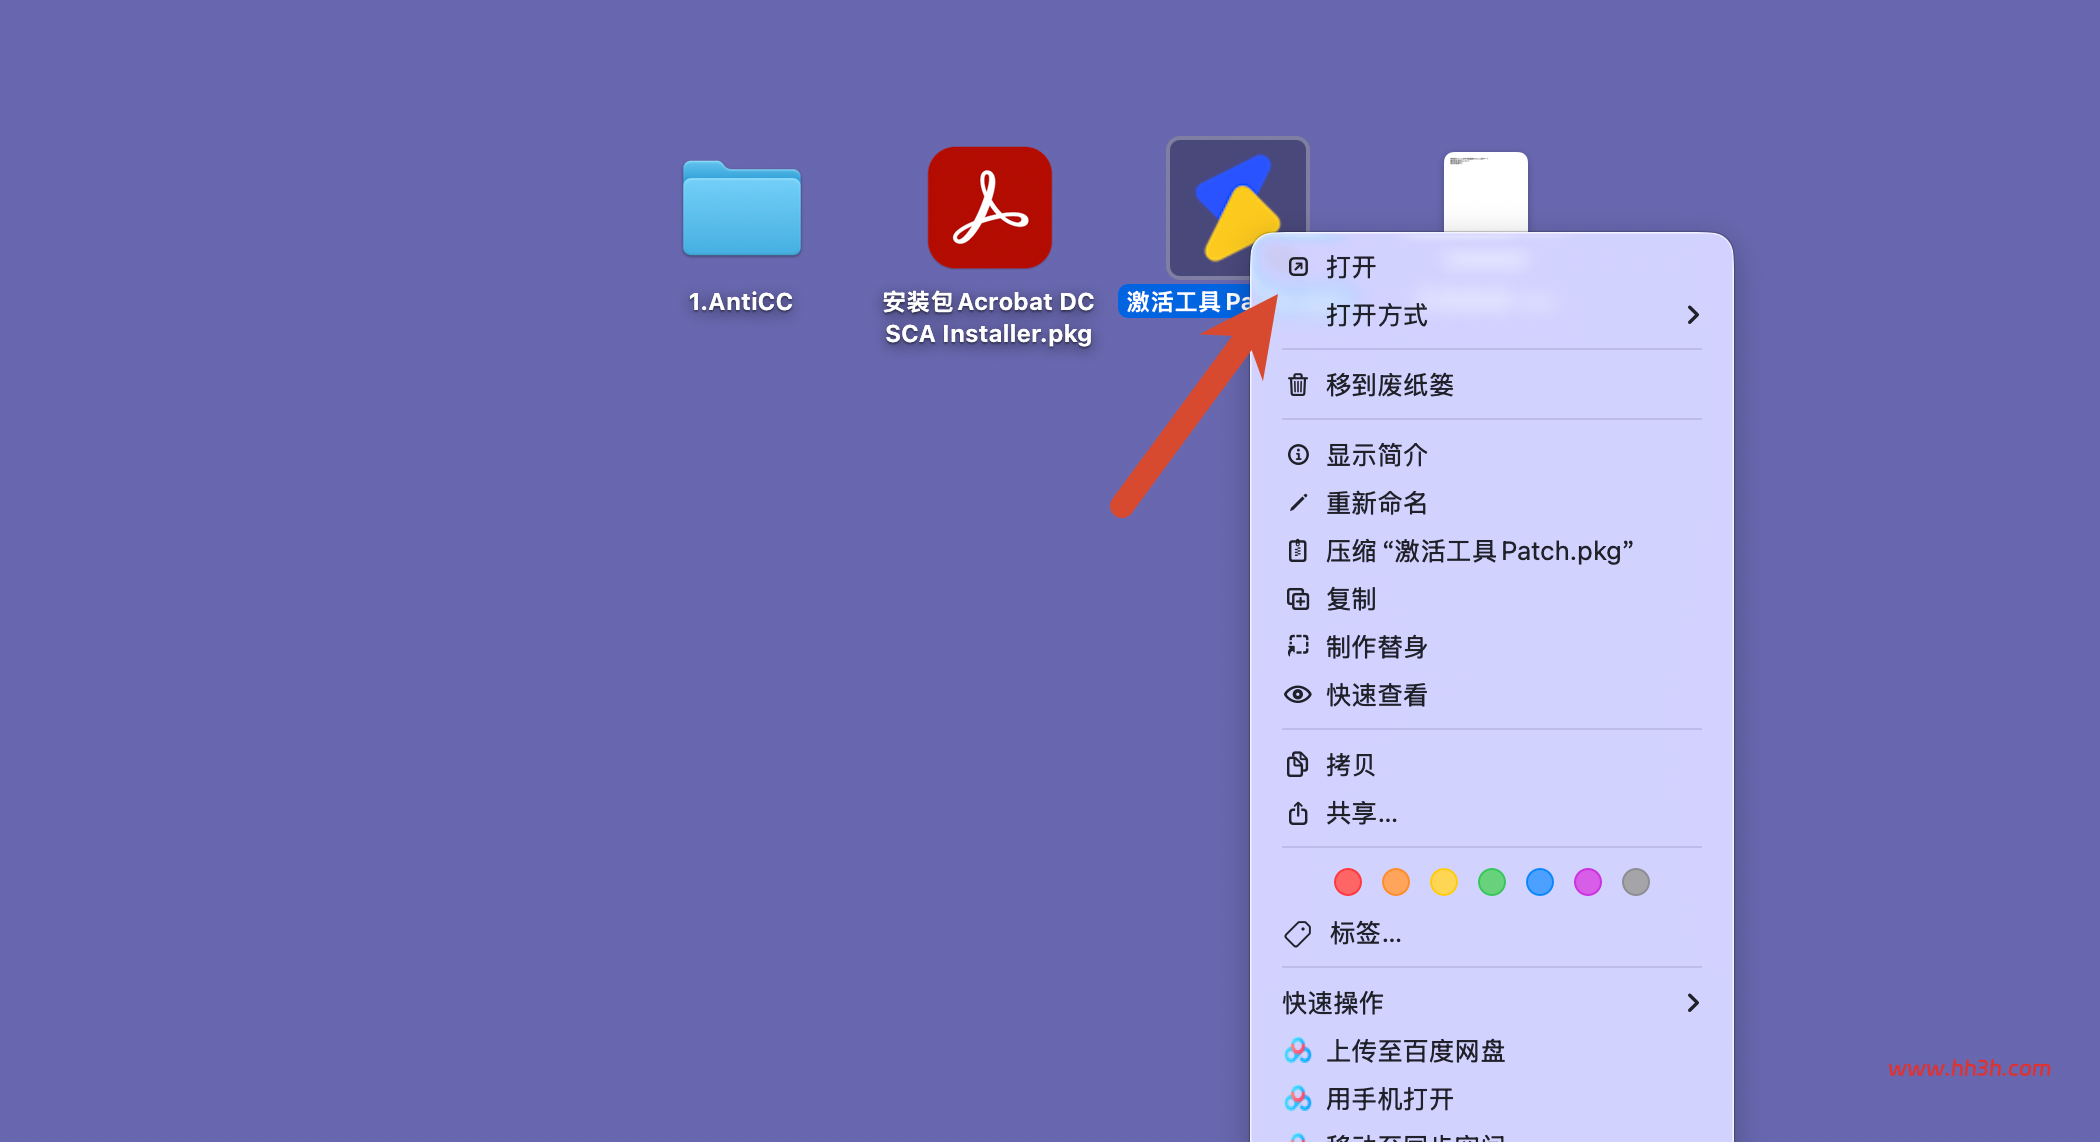Choose 显示简介 in context menu
This screenshot has height=1142, width=2100.
point(1492,455)
